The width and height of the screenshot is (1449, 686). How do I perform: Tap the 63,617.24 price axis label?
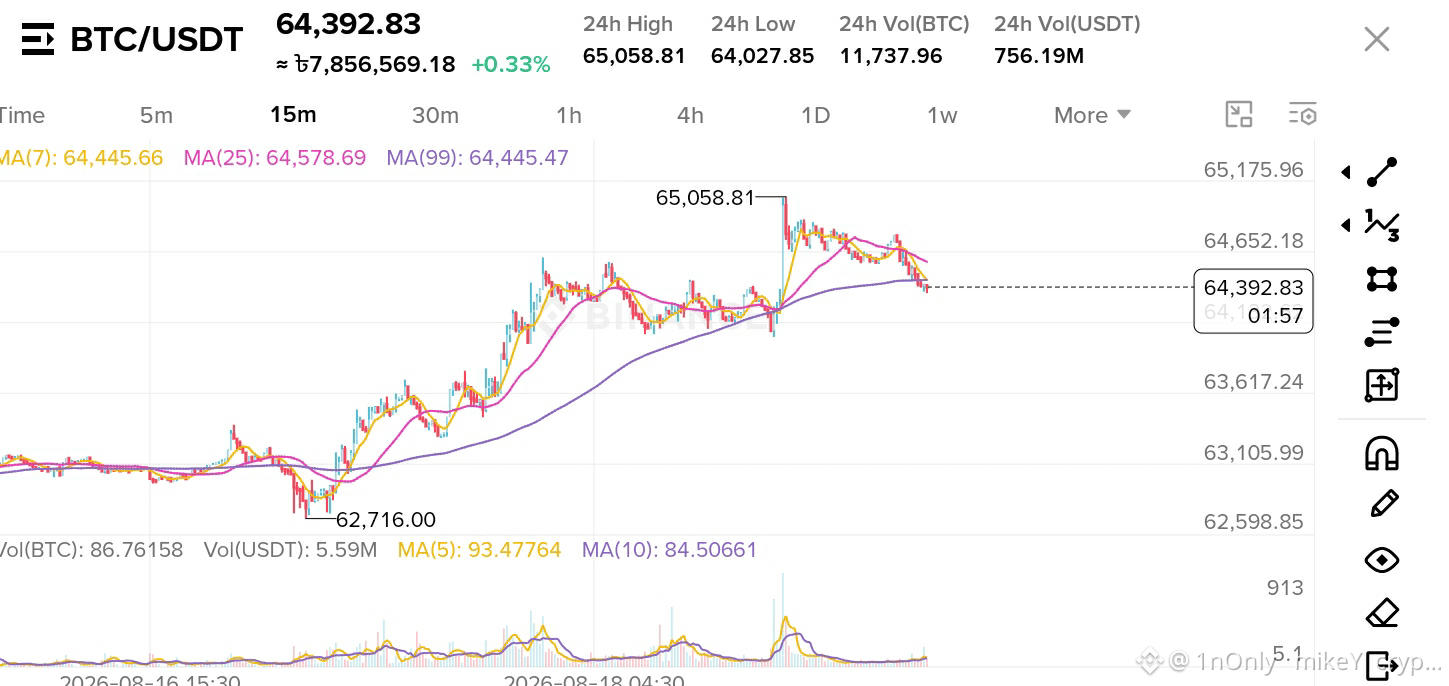(1254, 382)
